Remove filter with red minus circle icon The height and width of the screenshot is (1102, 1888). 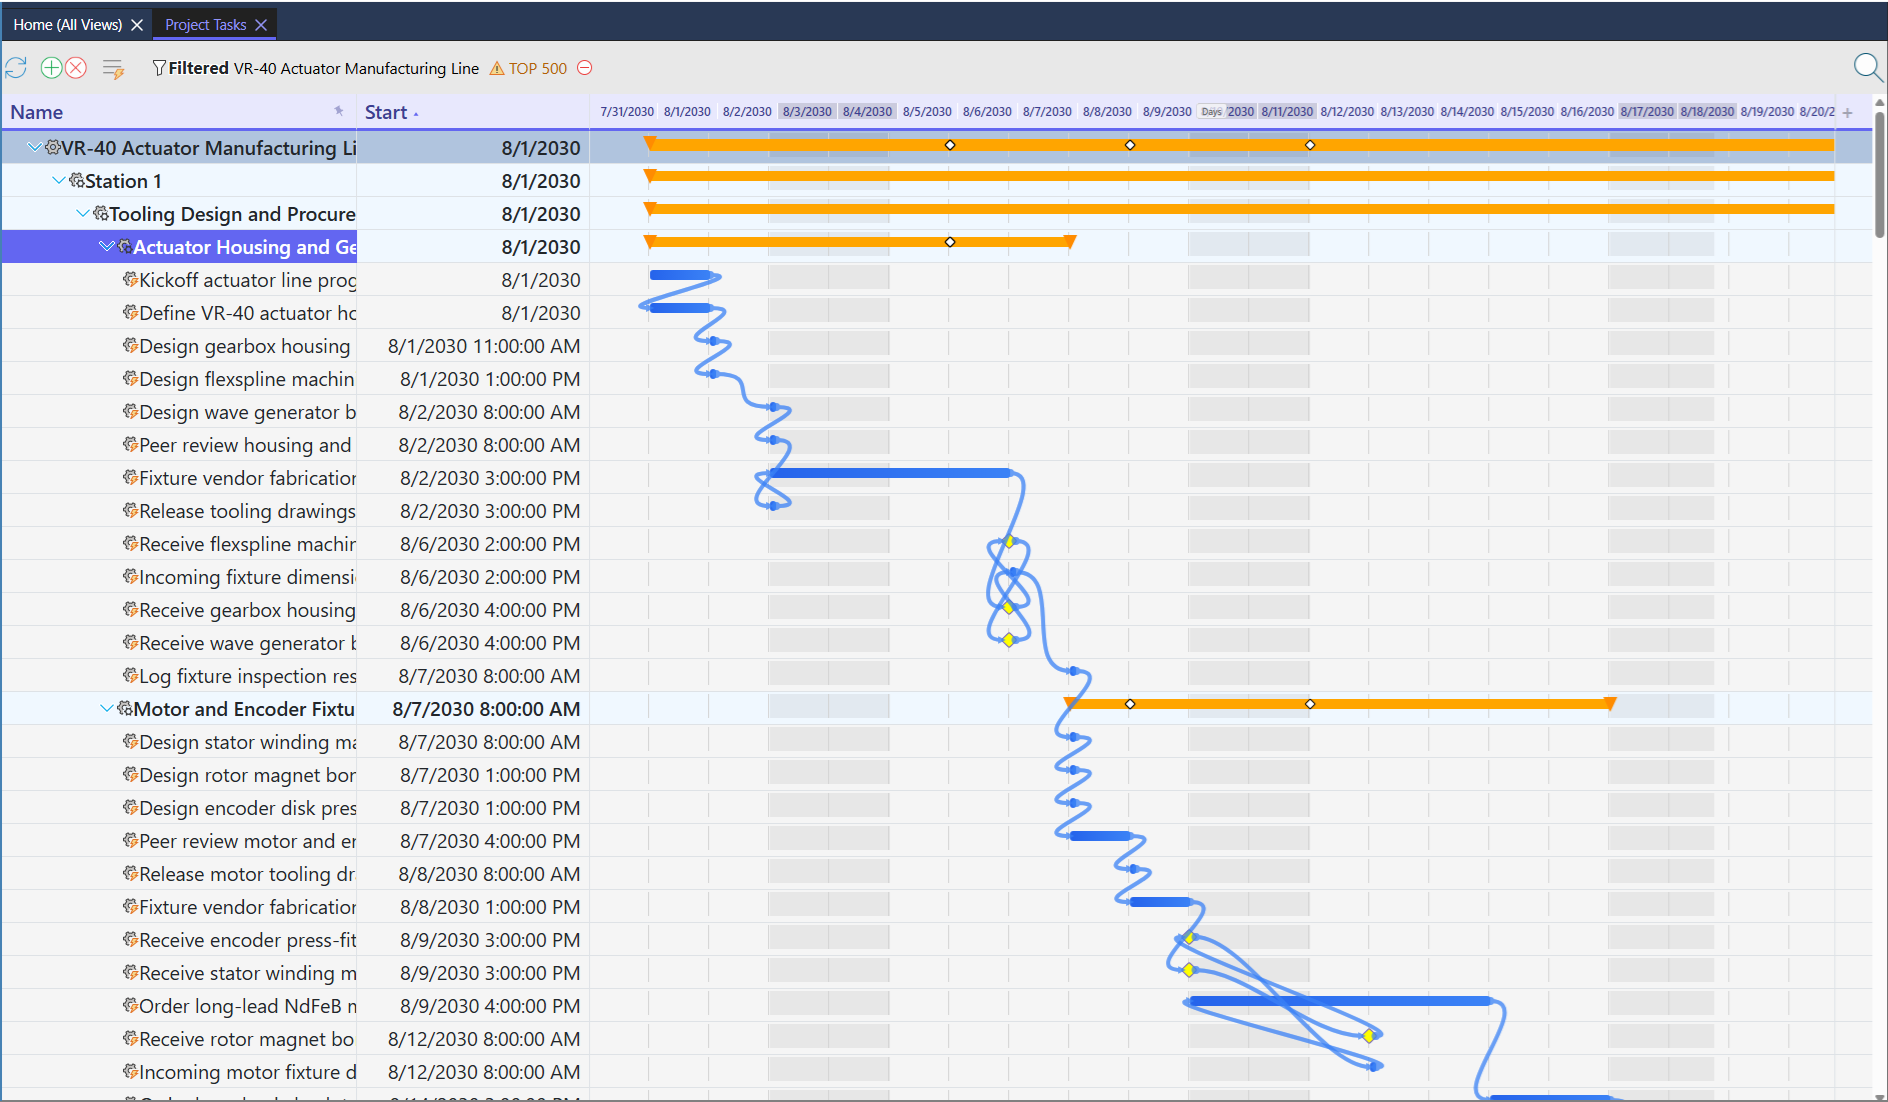click(585, 68)
